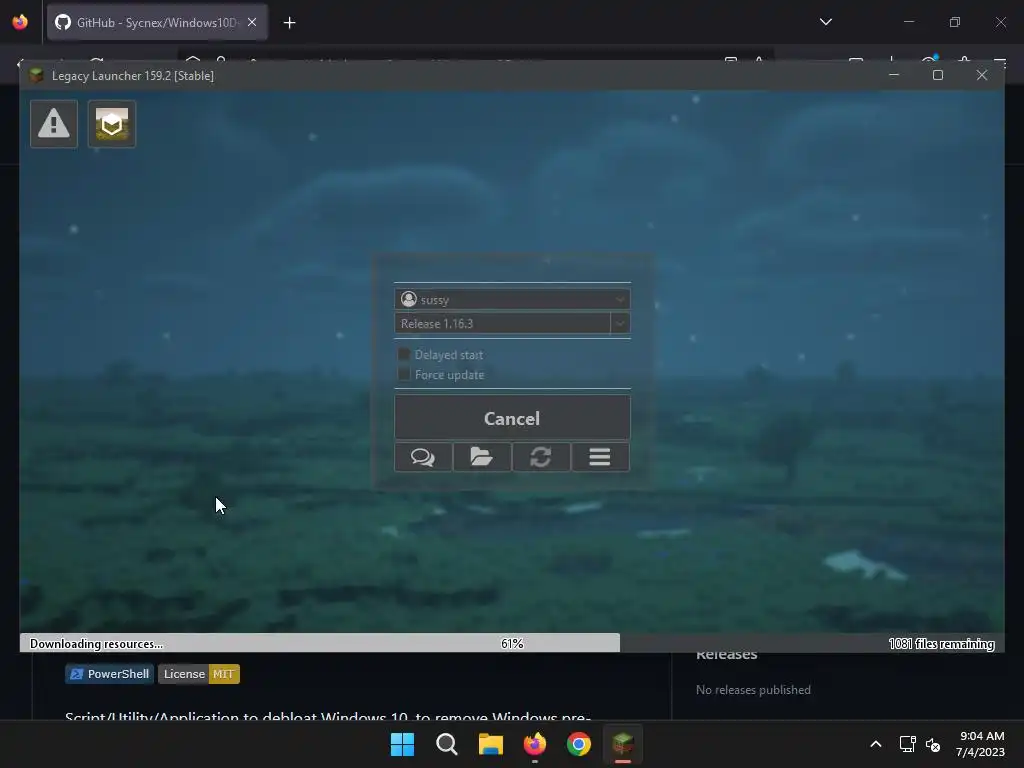Open the Minecraft block notice icon

click(x=112, y=123)
